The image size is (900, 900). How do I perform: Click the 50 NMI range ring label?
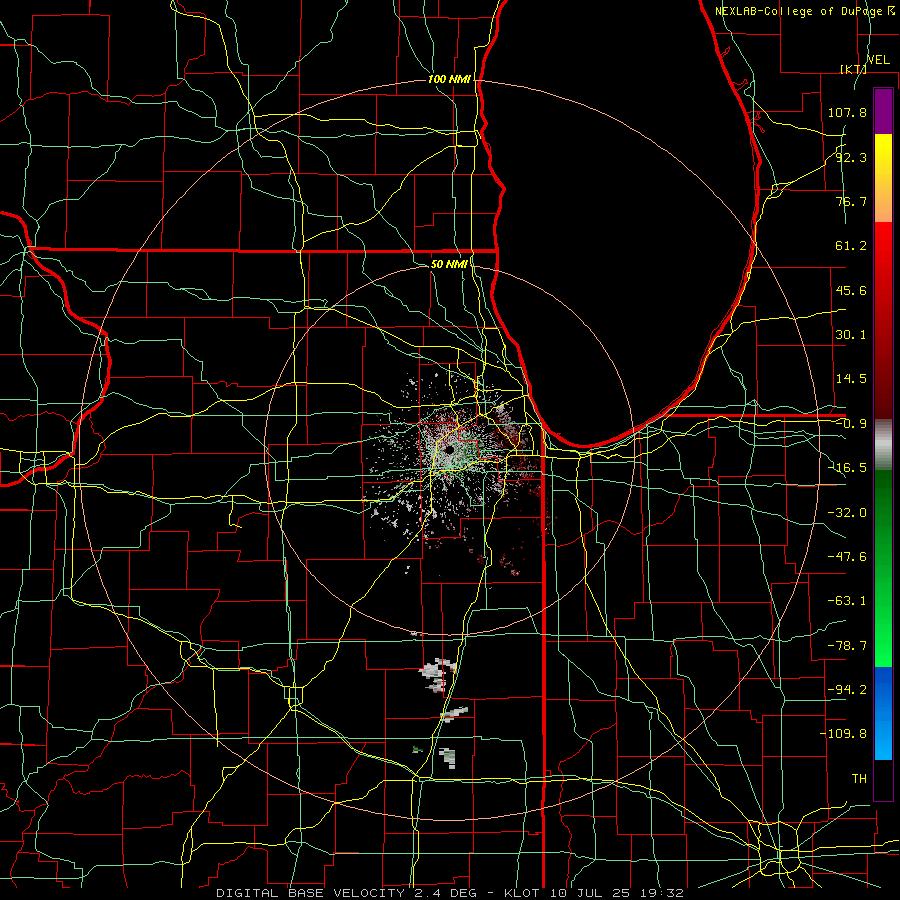click(448, 264)
